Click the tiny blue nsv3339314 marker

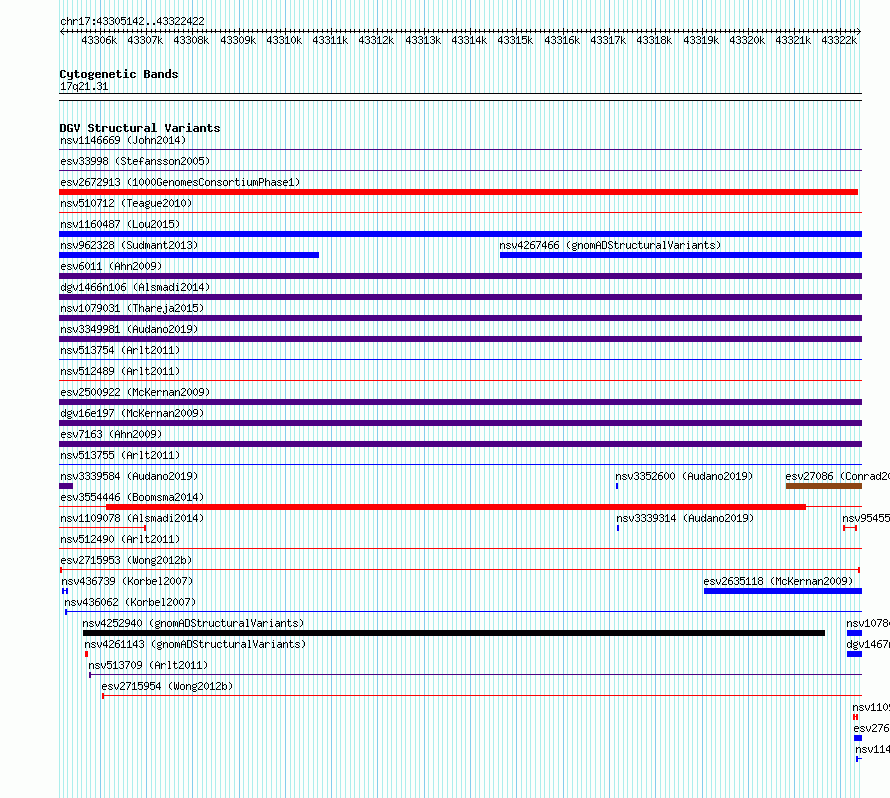[618, 528]
